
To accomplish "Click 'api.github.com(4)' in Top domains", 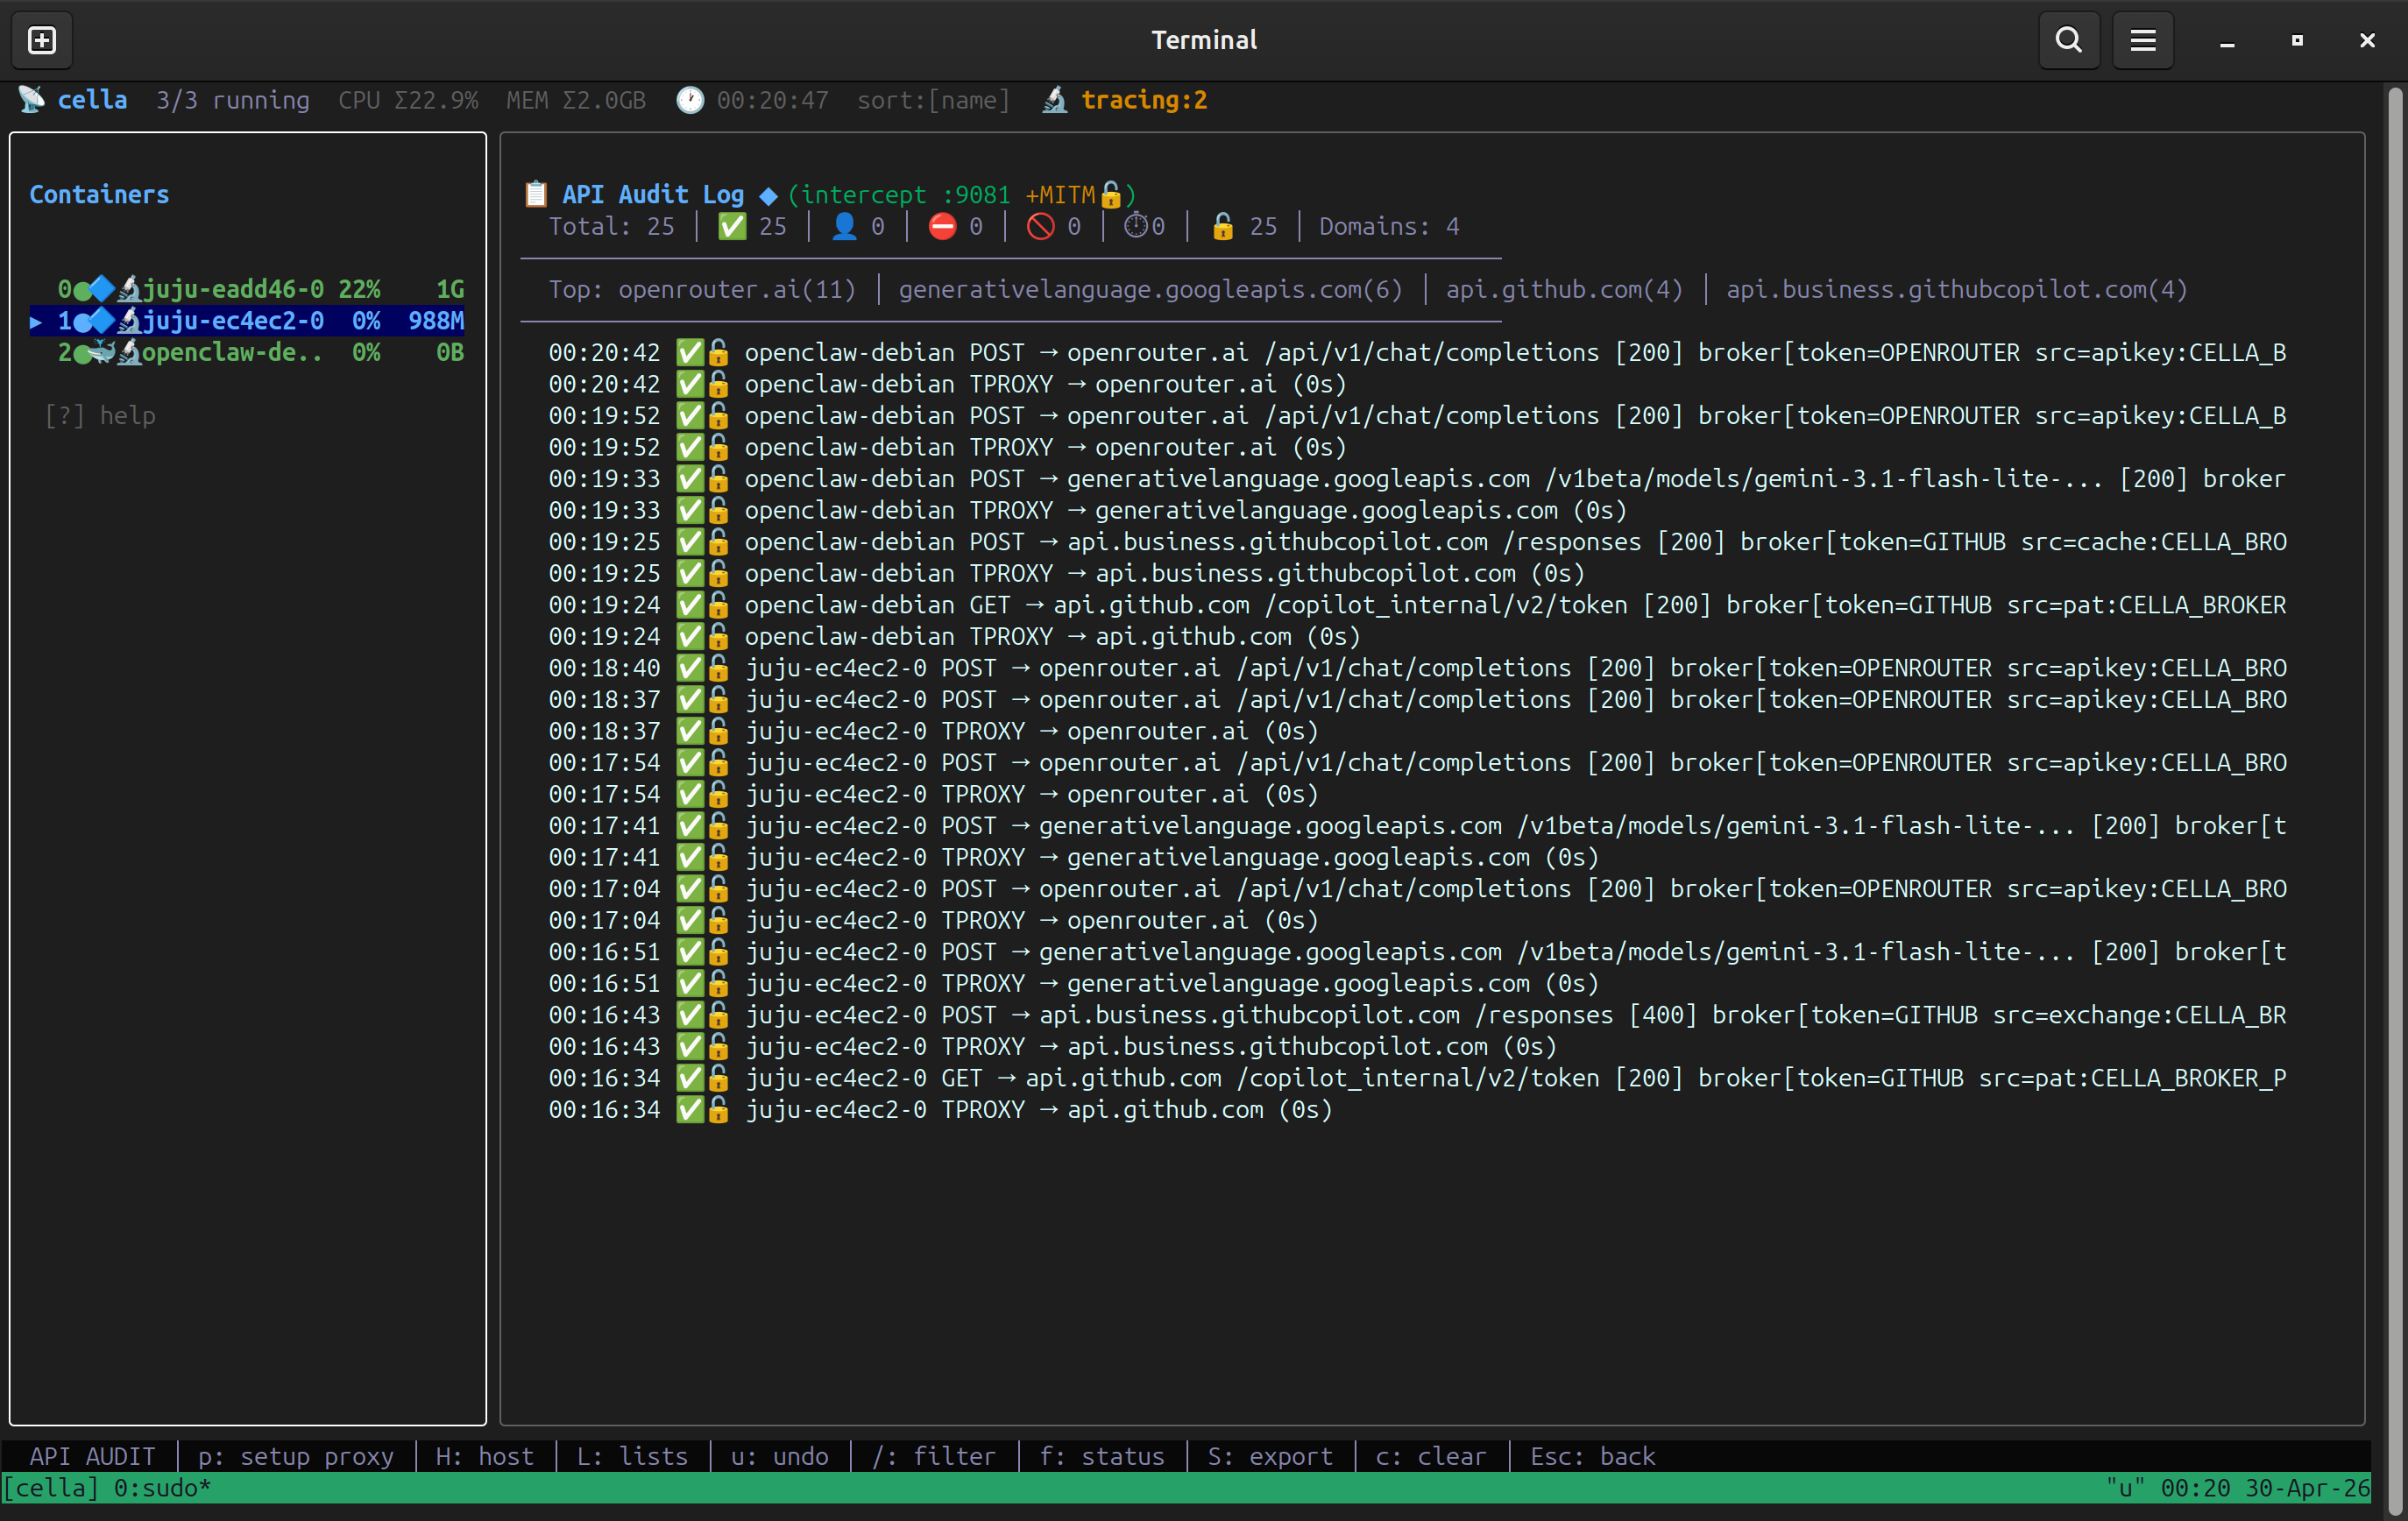I will [1564, 289].
